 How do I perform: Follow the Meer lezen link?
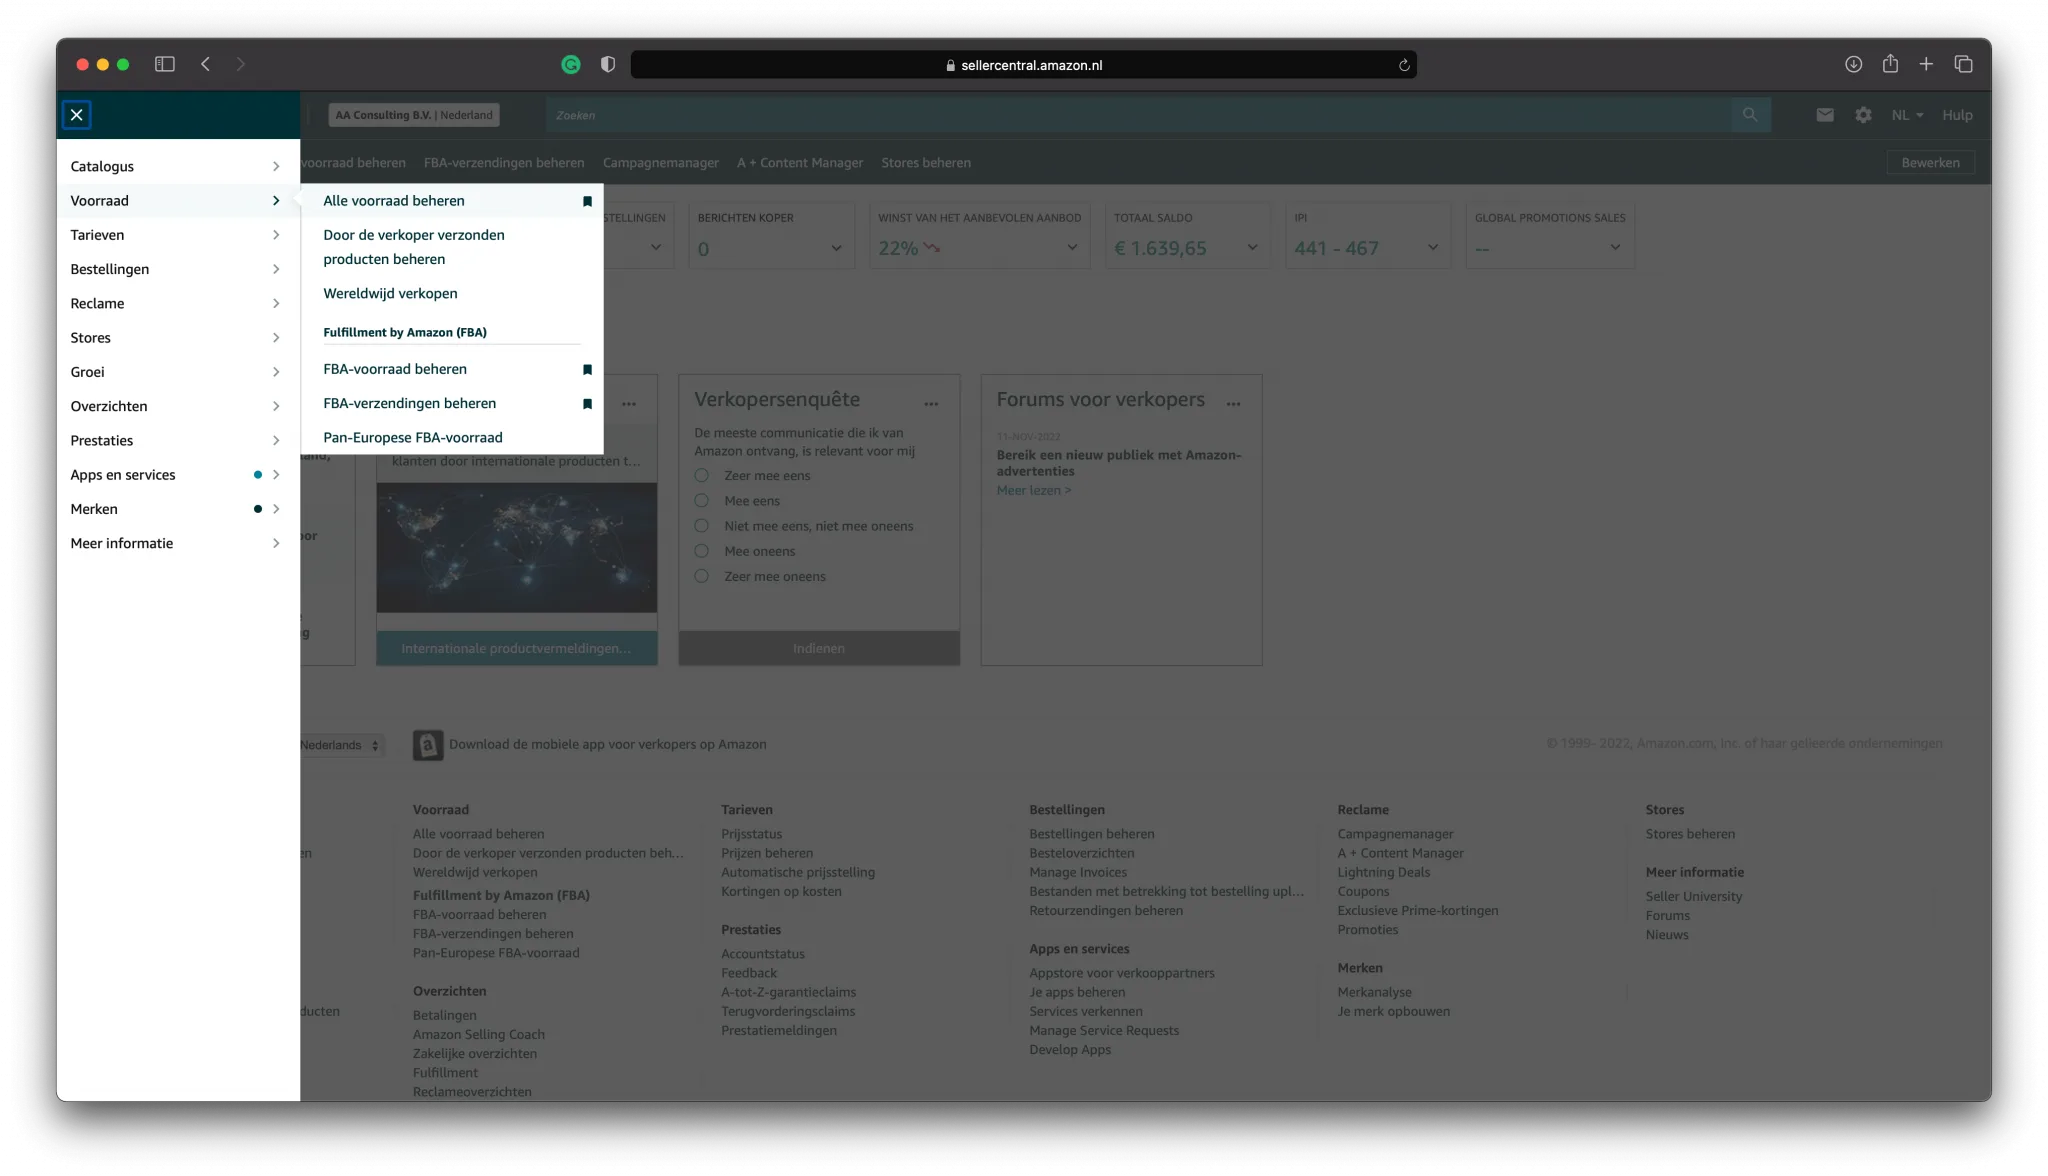(x=1033, y=491)
